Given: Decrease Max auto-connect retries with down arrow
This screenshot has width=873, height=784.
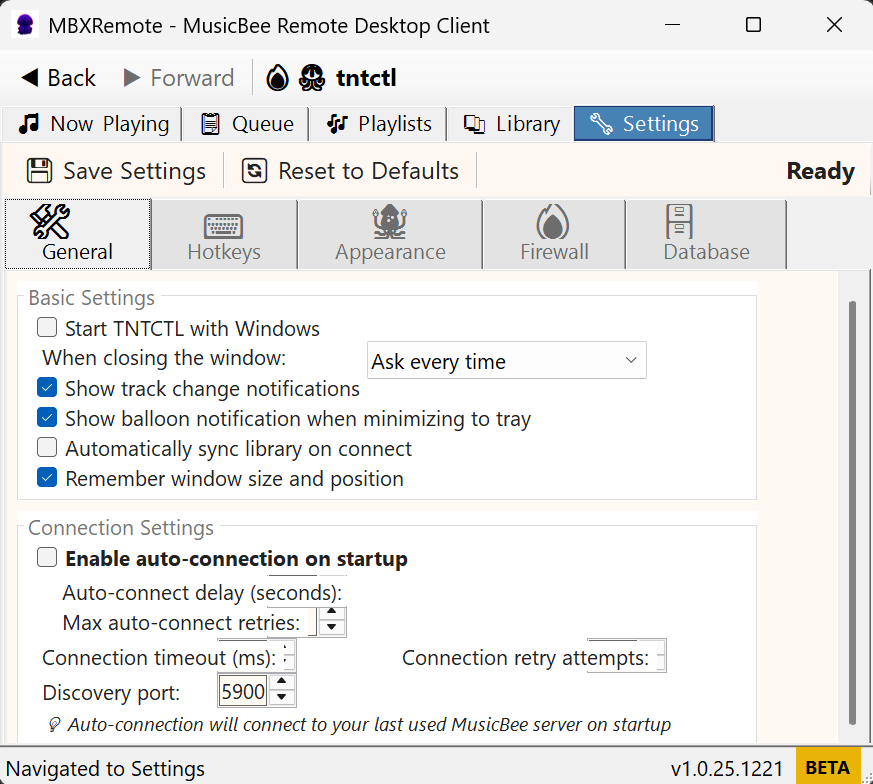Looking at the screenshot, I should [x=333, y=629].
